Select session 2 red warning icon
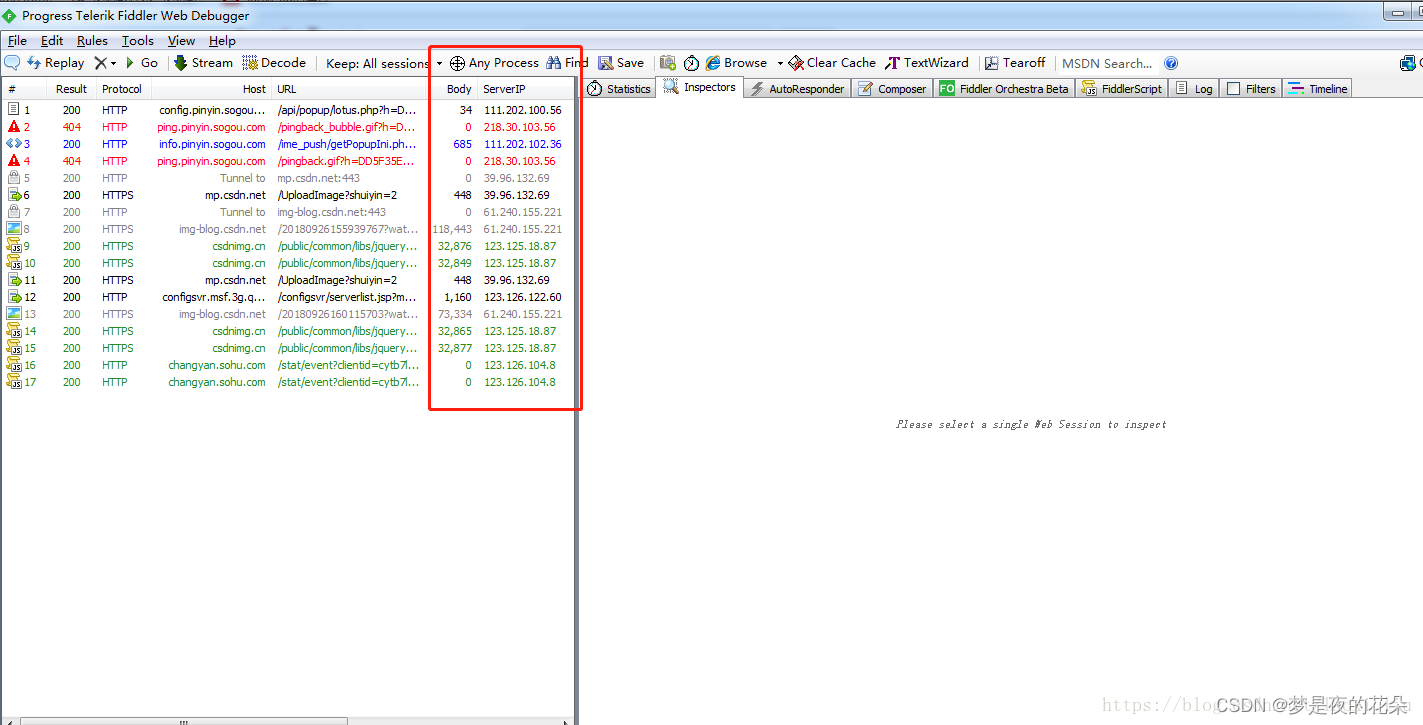 point(14,127)
